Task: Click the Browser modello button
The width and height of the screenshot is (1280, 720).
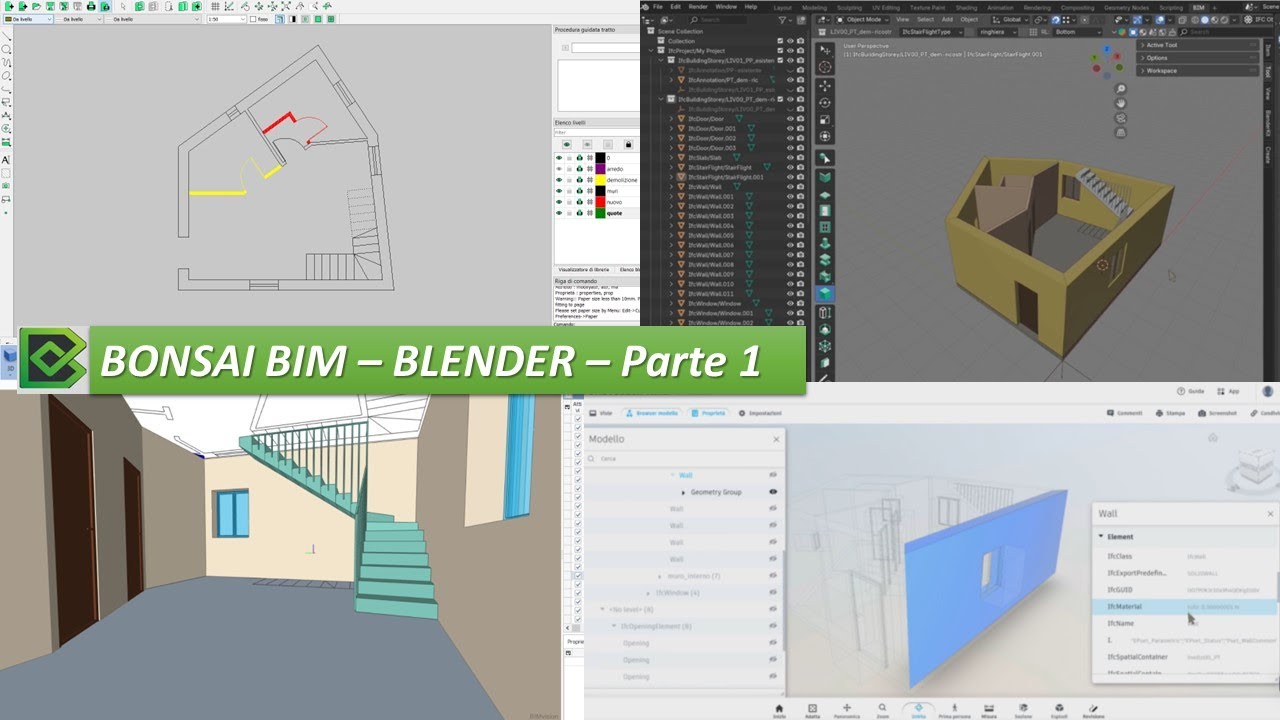Action: (x=652, y=412)
